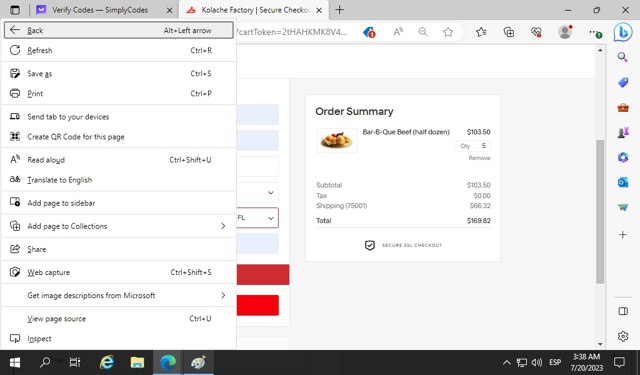Image resolution: width=640 pixels, height=375 pixels.
Task: Select Save as in the context menu
Action: 118,73
